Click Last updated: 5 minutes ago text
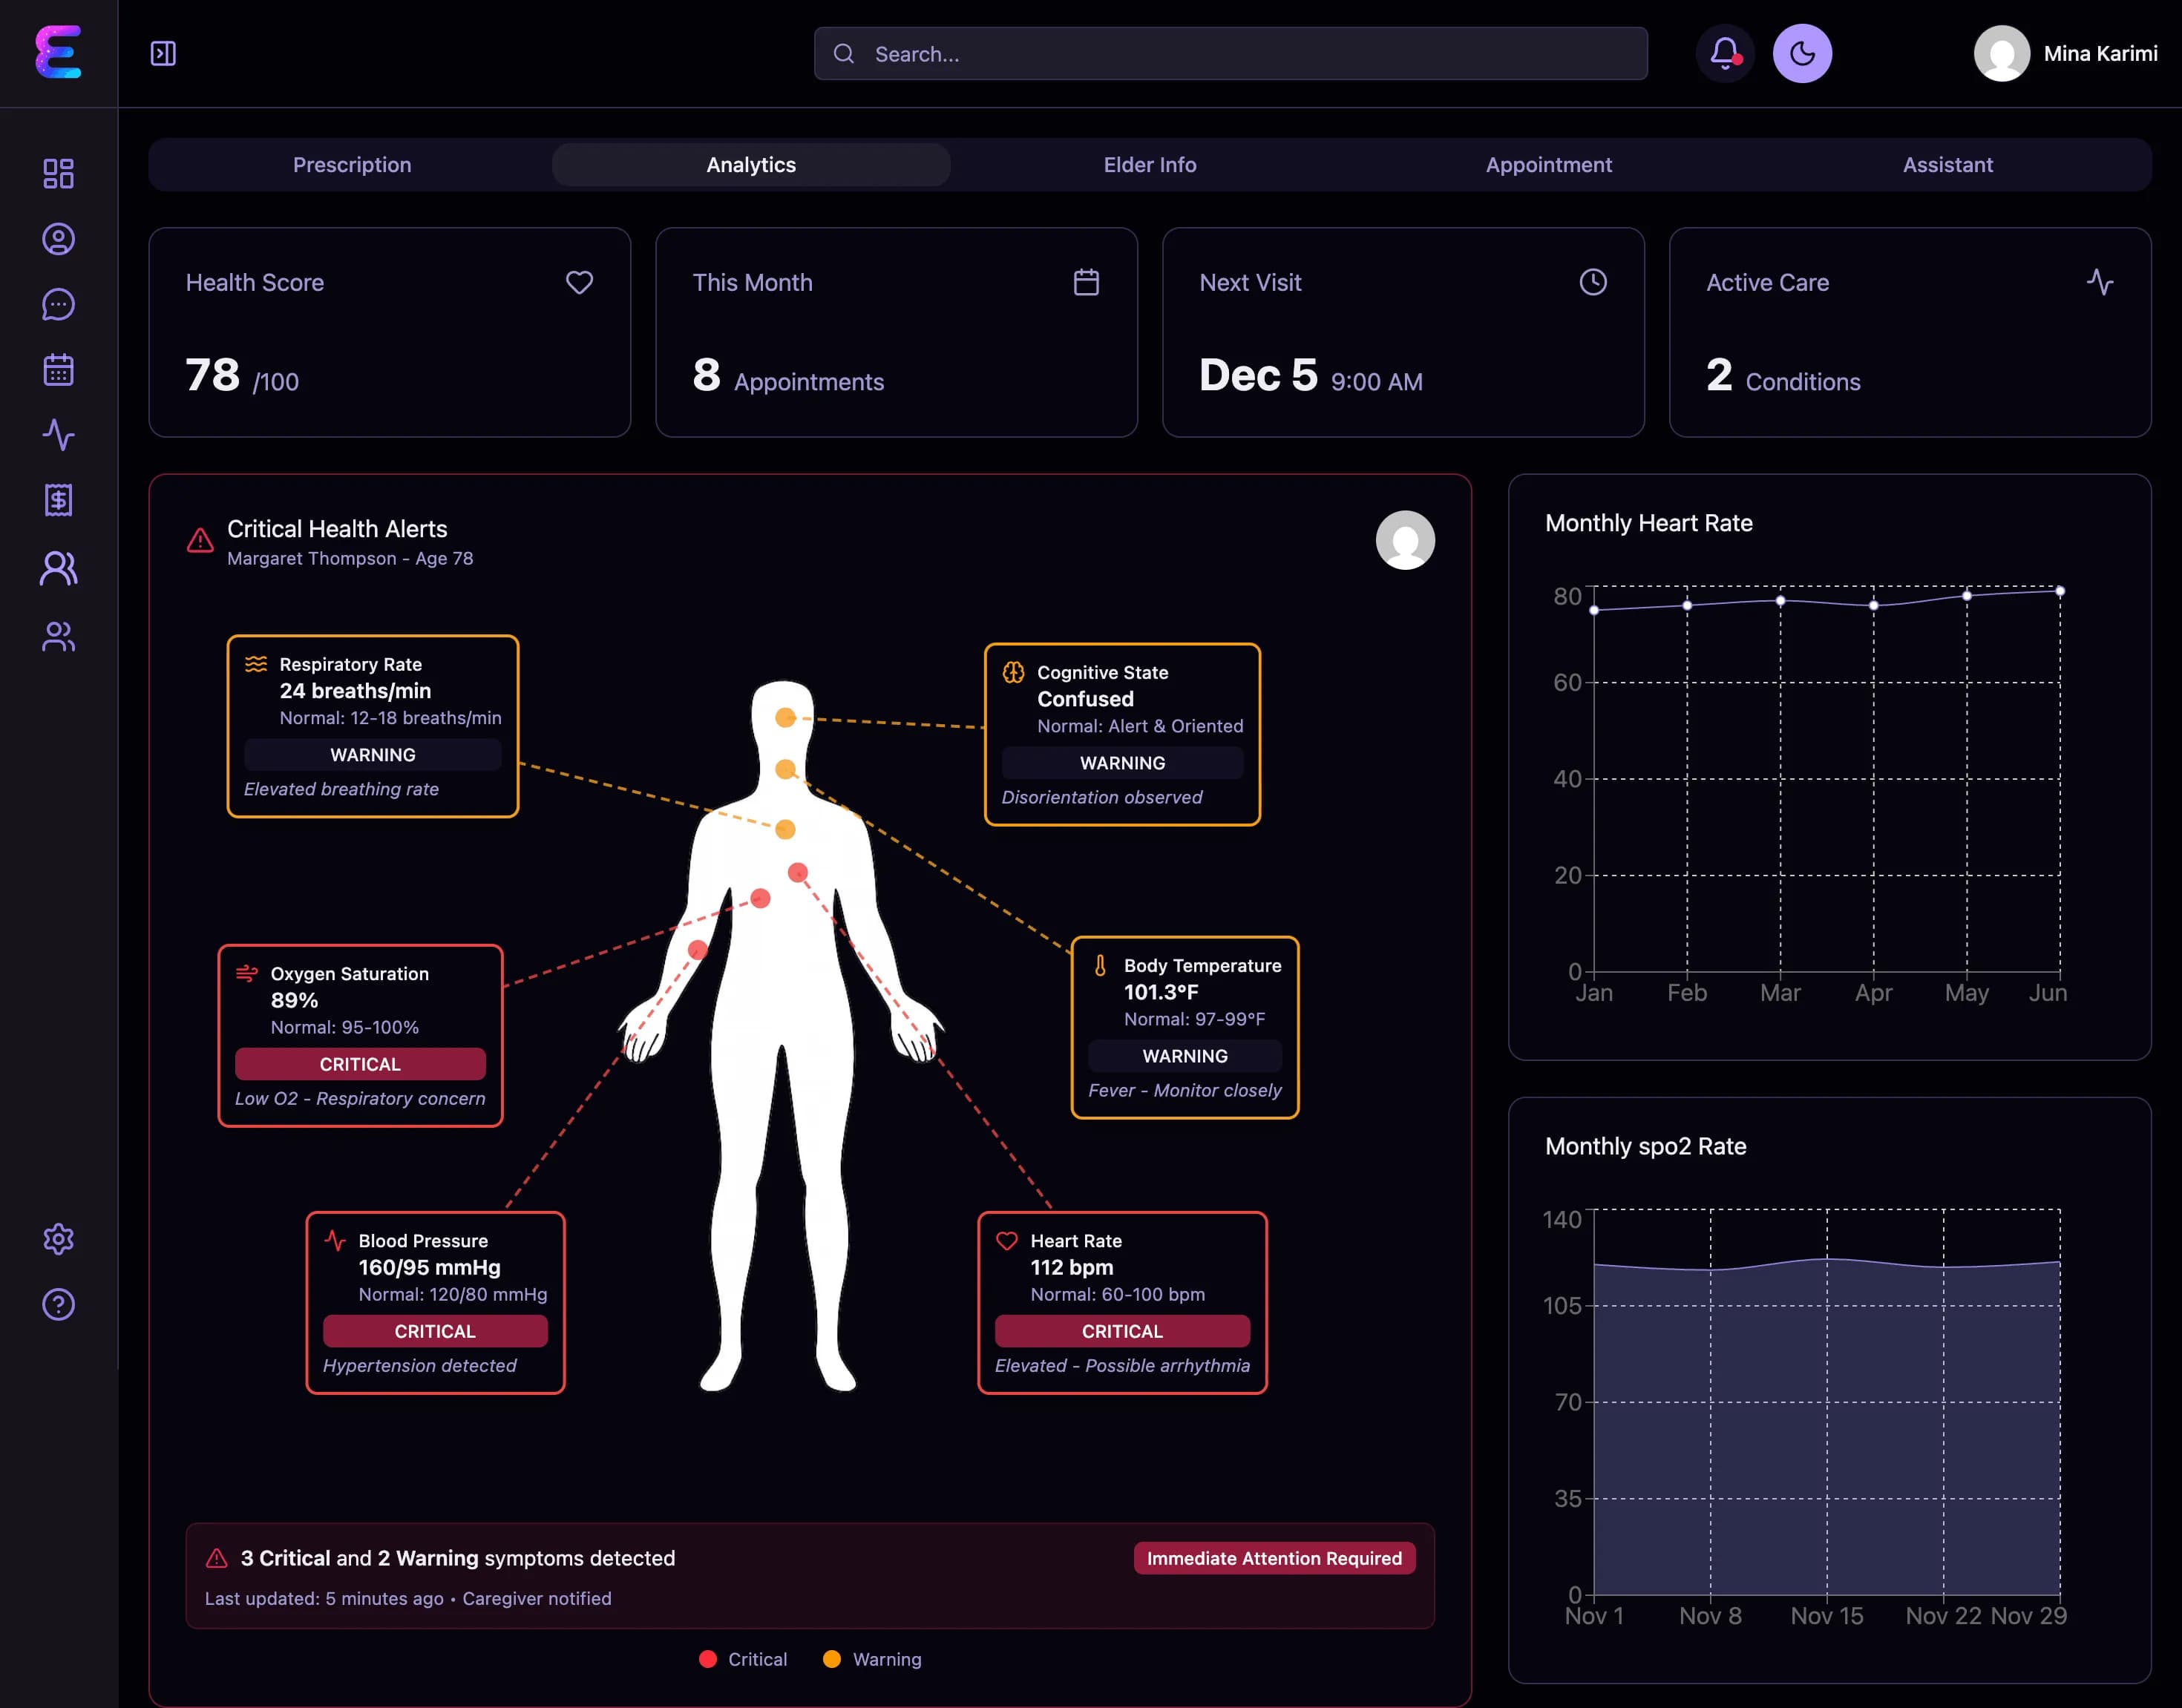Viewport: 2182px width, 1708px height. 324,1598
